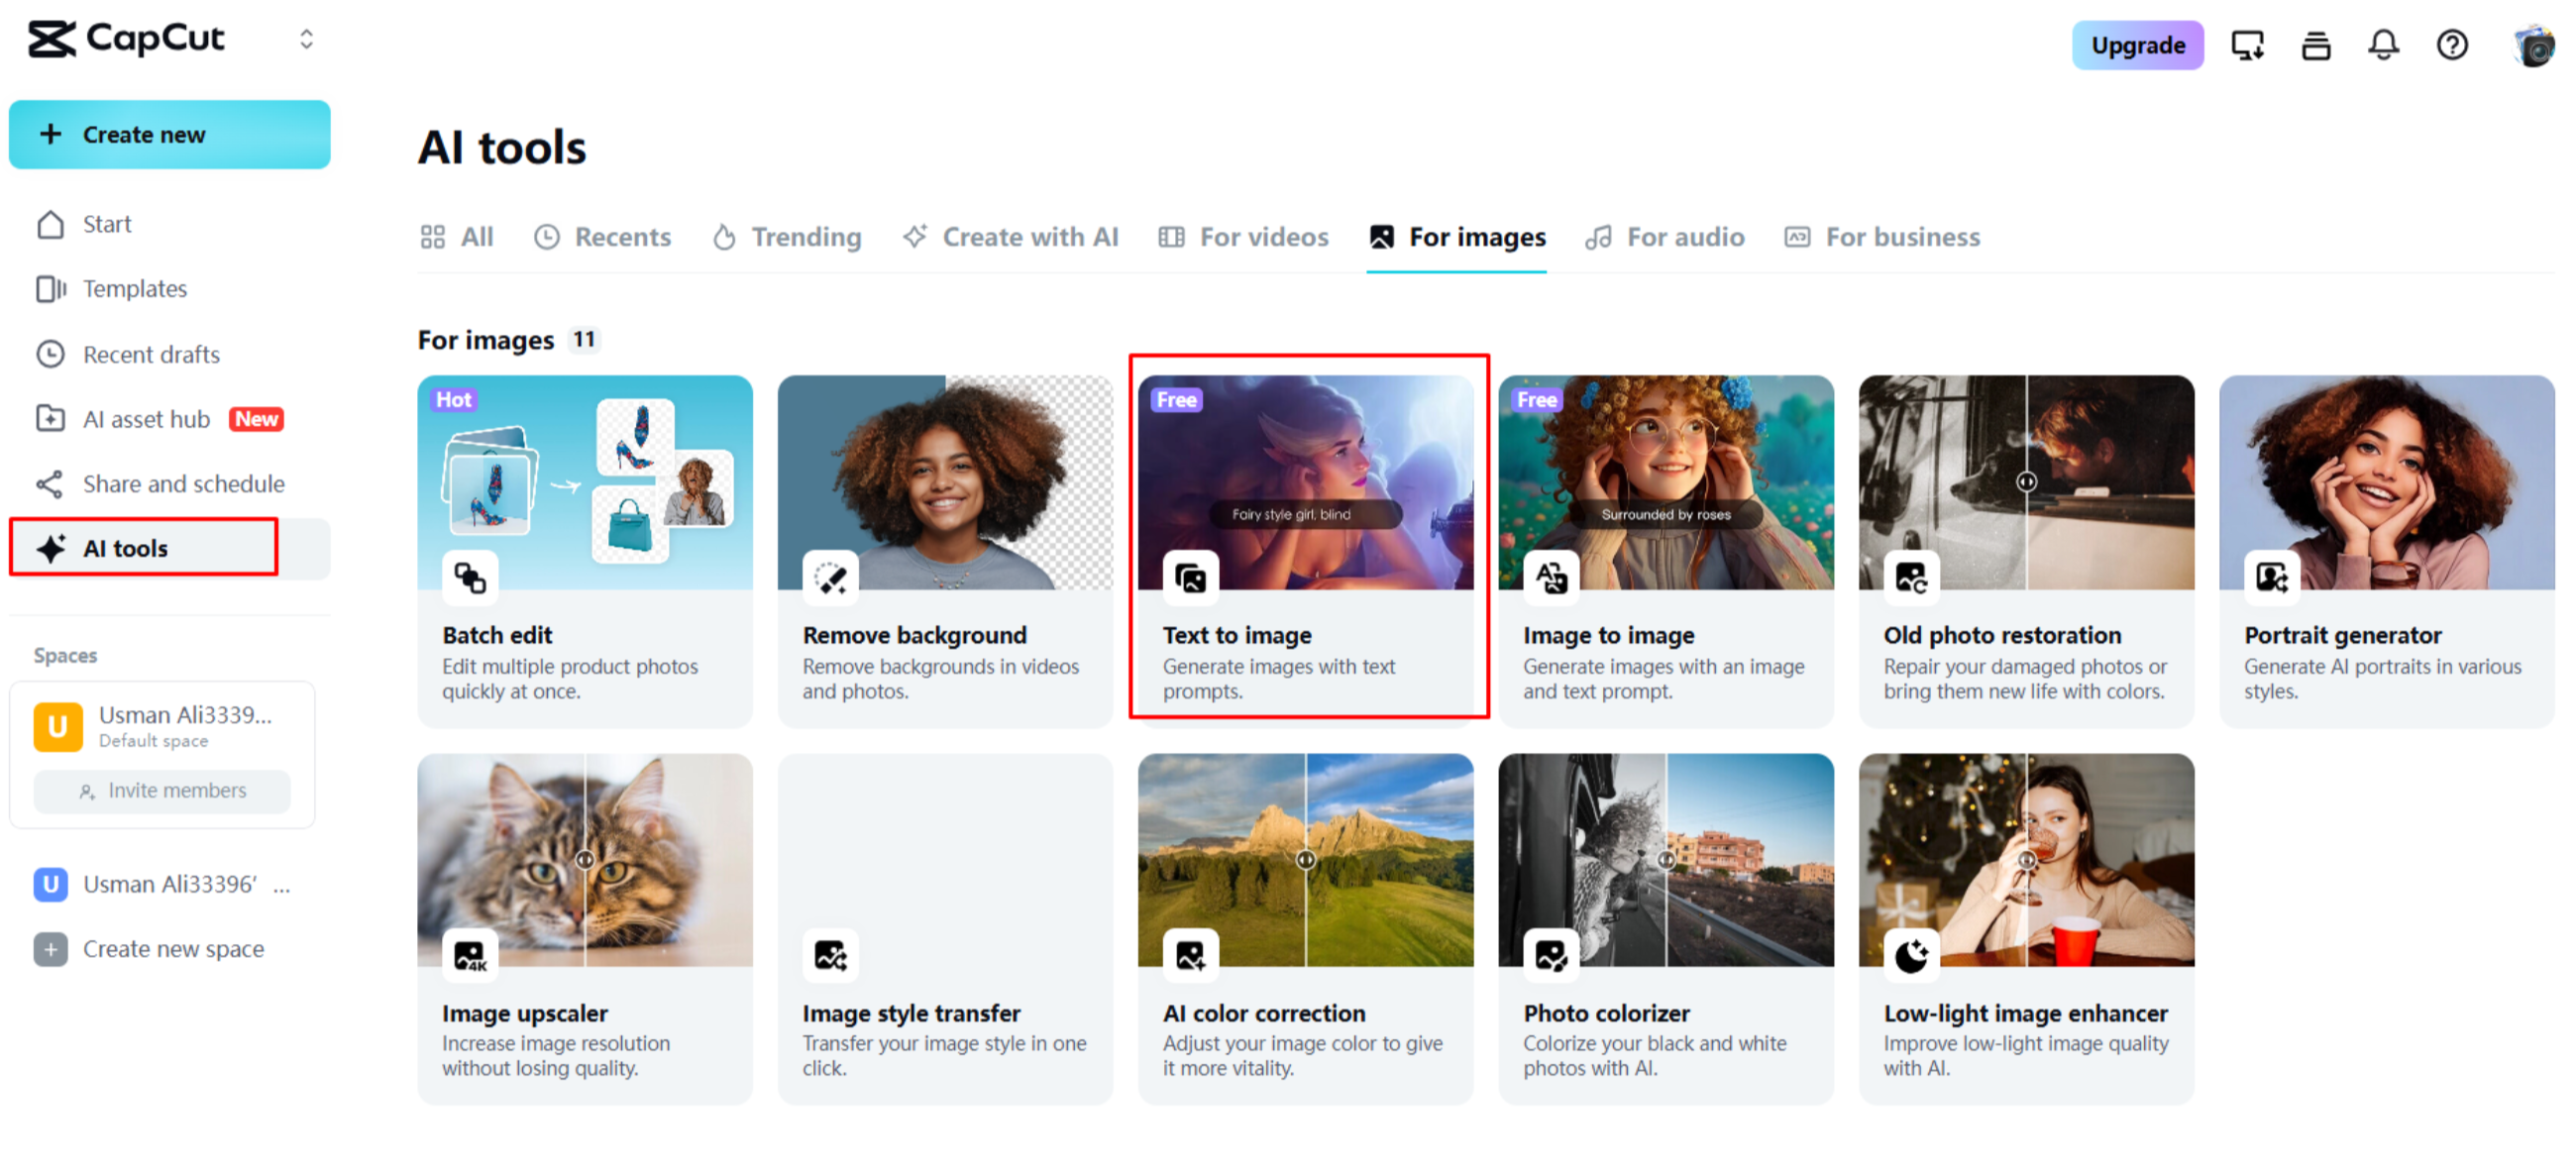The image size is (2576, 1169).
Task: Click the 4K icon on Image upscaler card
Action: (x=471, y=954)
